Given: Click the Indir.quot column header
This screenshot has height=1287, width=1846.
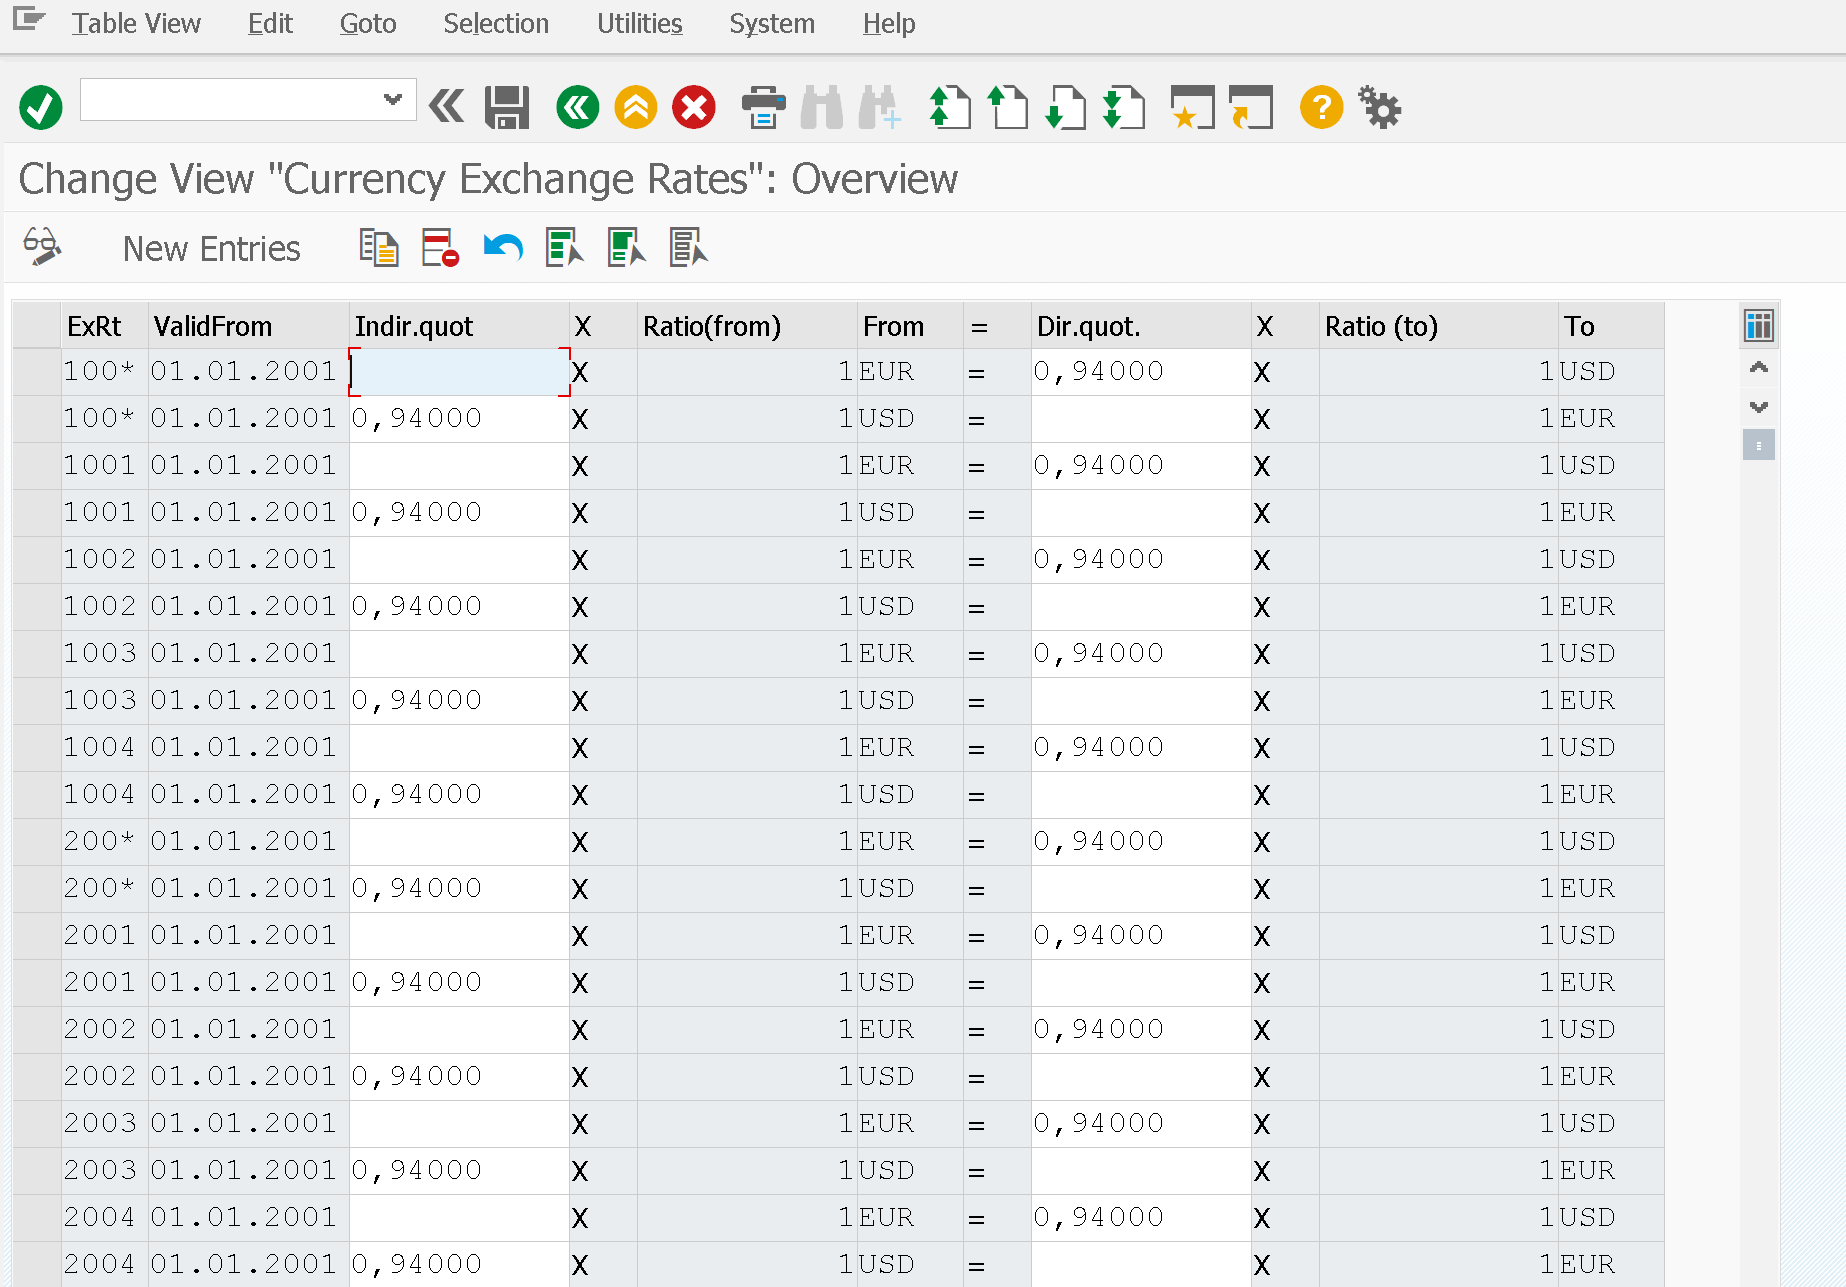Looking at the screenshot, I should click(459, 326).
